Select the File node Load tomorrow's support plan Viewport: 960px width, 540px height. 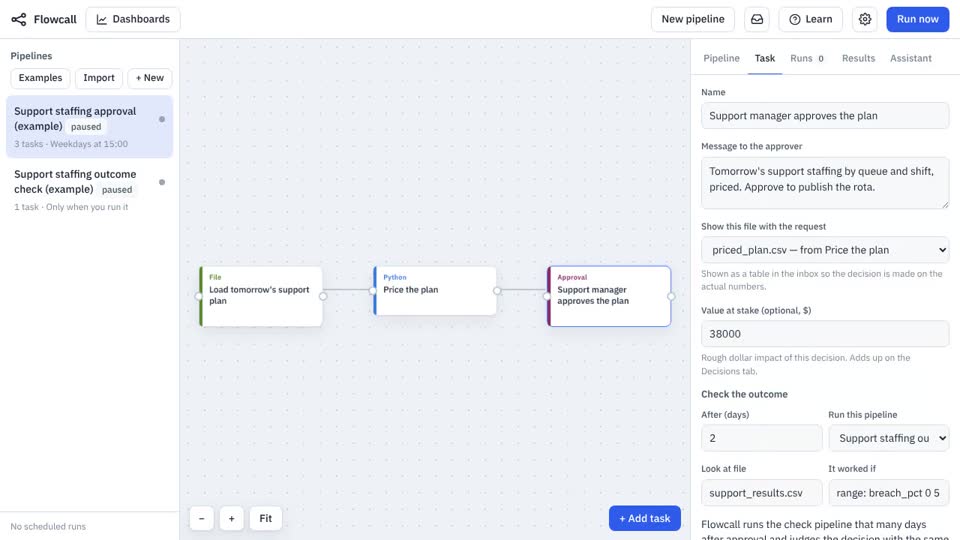(261, 296)
